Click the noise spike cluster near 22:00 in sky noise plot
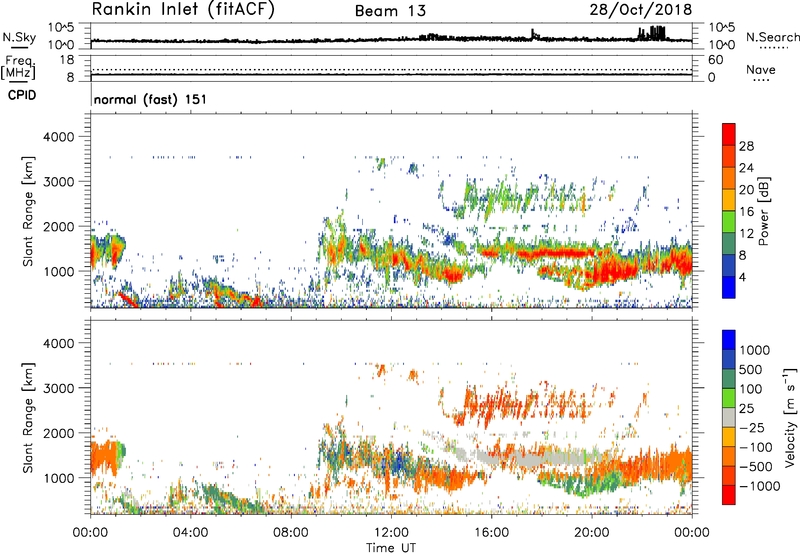Viewport: 800px width, 554px height. coord(652,33)
